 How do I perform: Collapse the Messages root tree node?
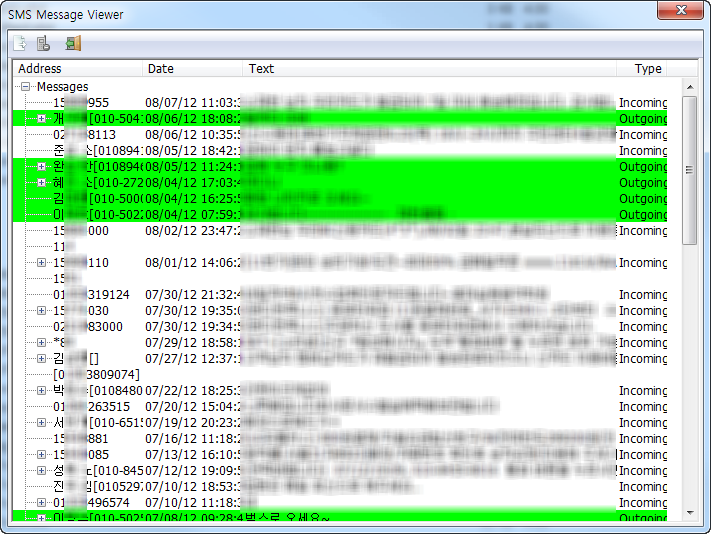[26, 86]
